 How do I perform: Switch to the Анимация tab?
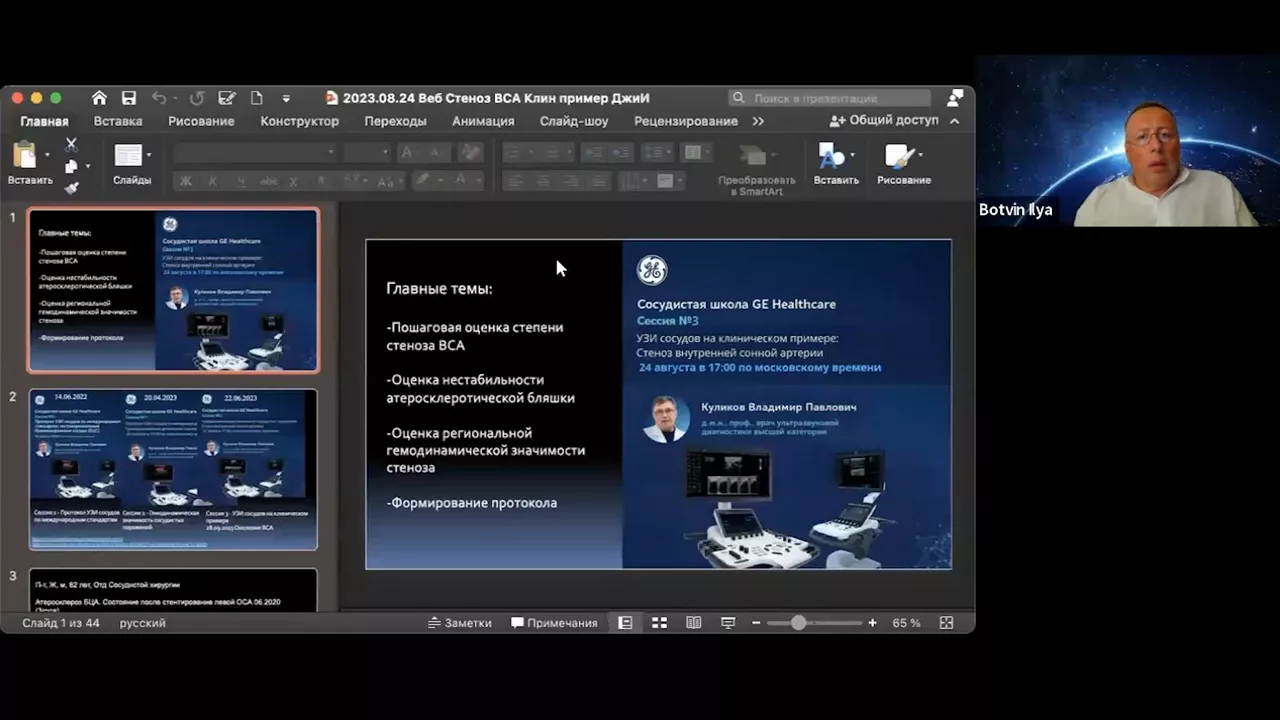[x=483, y=121]
